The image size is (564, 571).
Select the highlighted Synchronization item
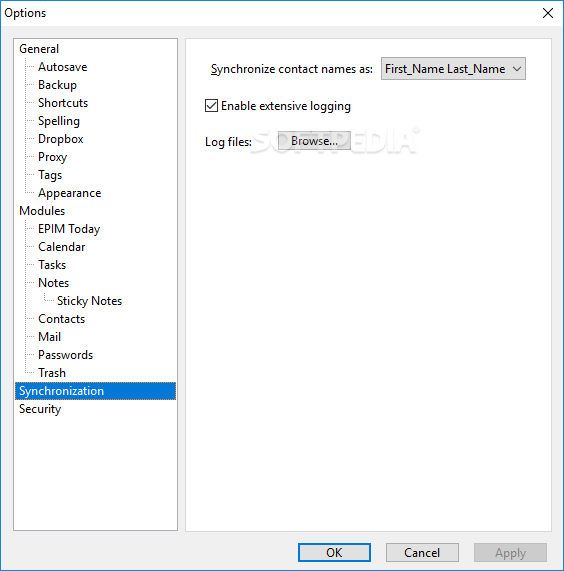click(95, 391)
